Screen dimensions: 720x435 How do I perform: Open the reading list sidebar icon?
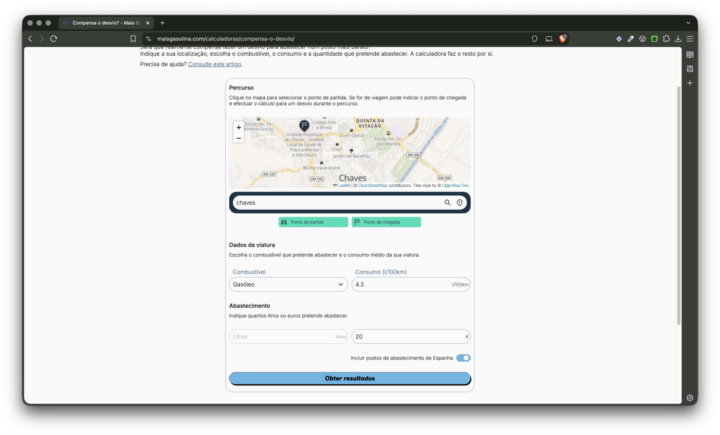[x=690, y=68]
